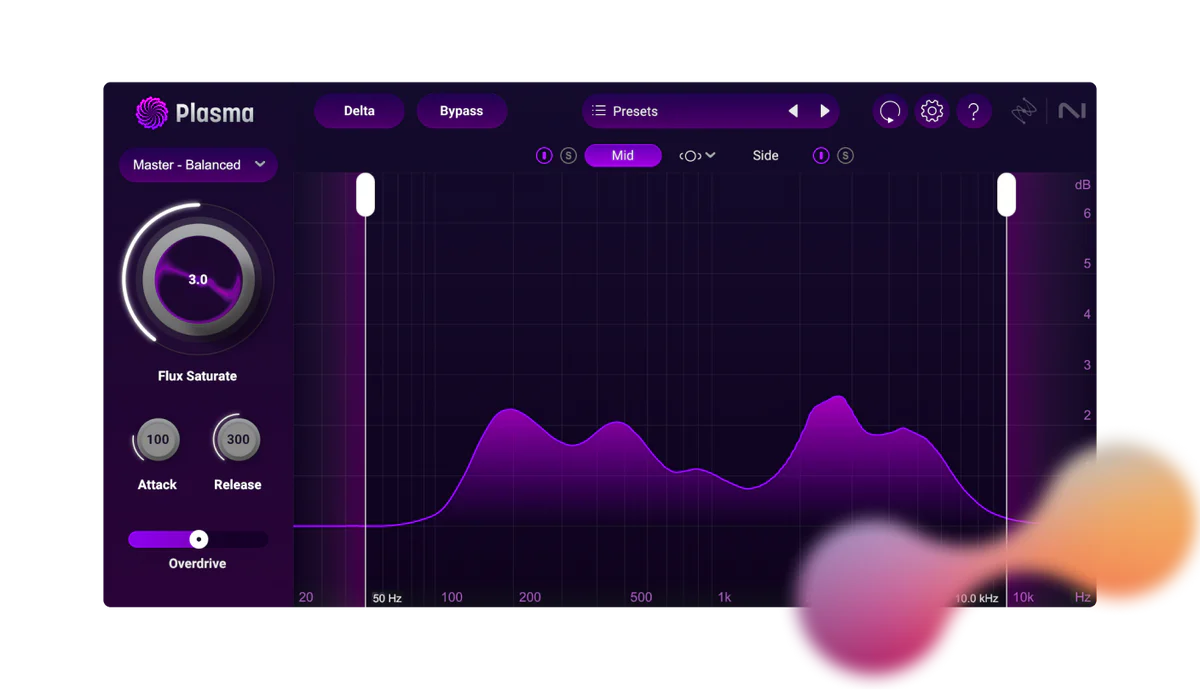Viewport: 1200px width, 690px height.
Task: Click the Plasma spiral logo icon
Action: tap(152, 113)
